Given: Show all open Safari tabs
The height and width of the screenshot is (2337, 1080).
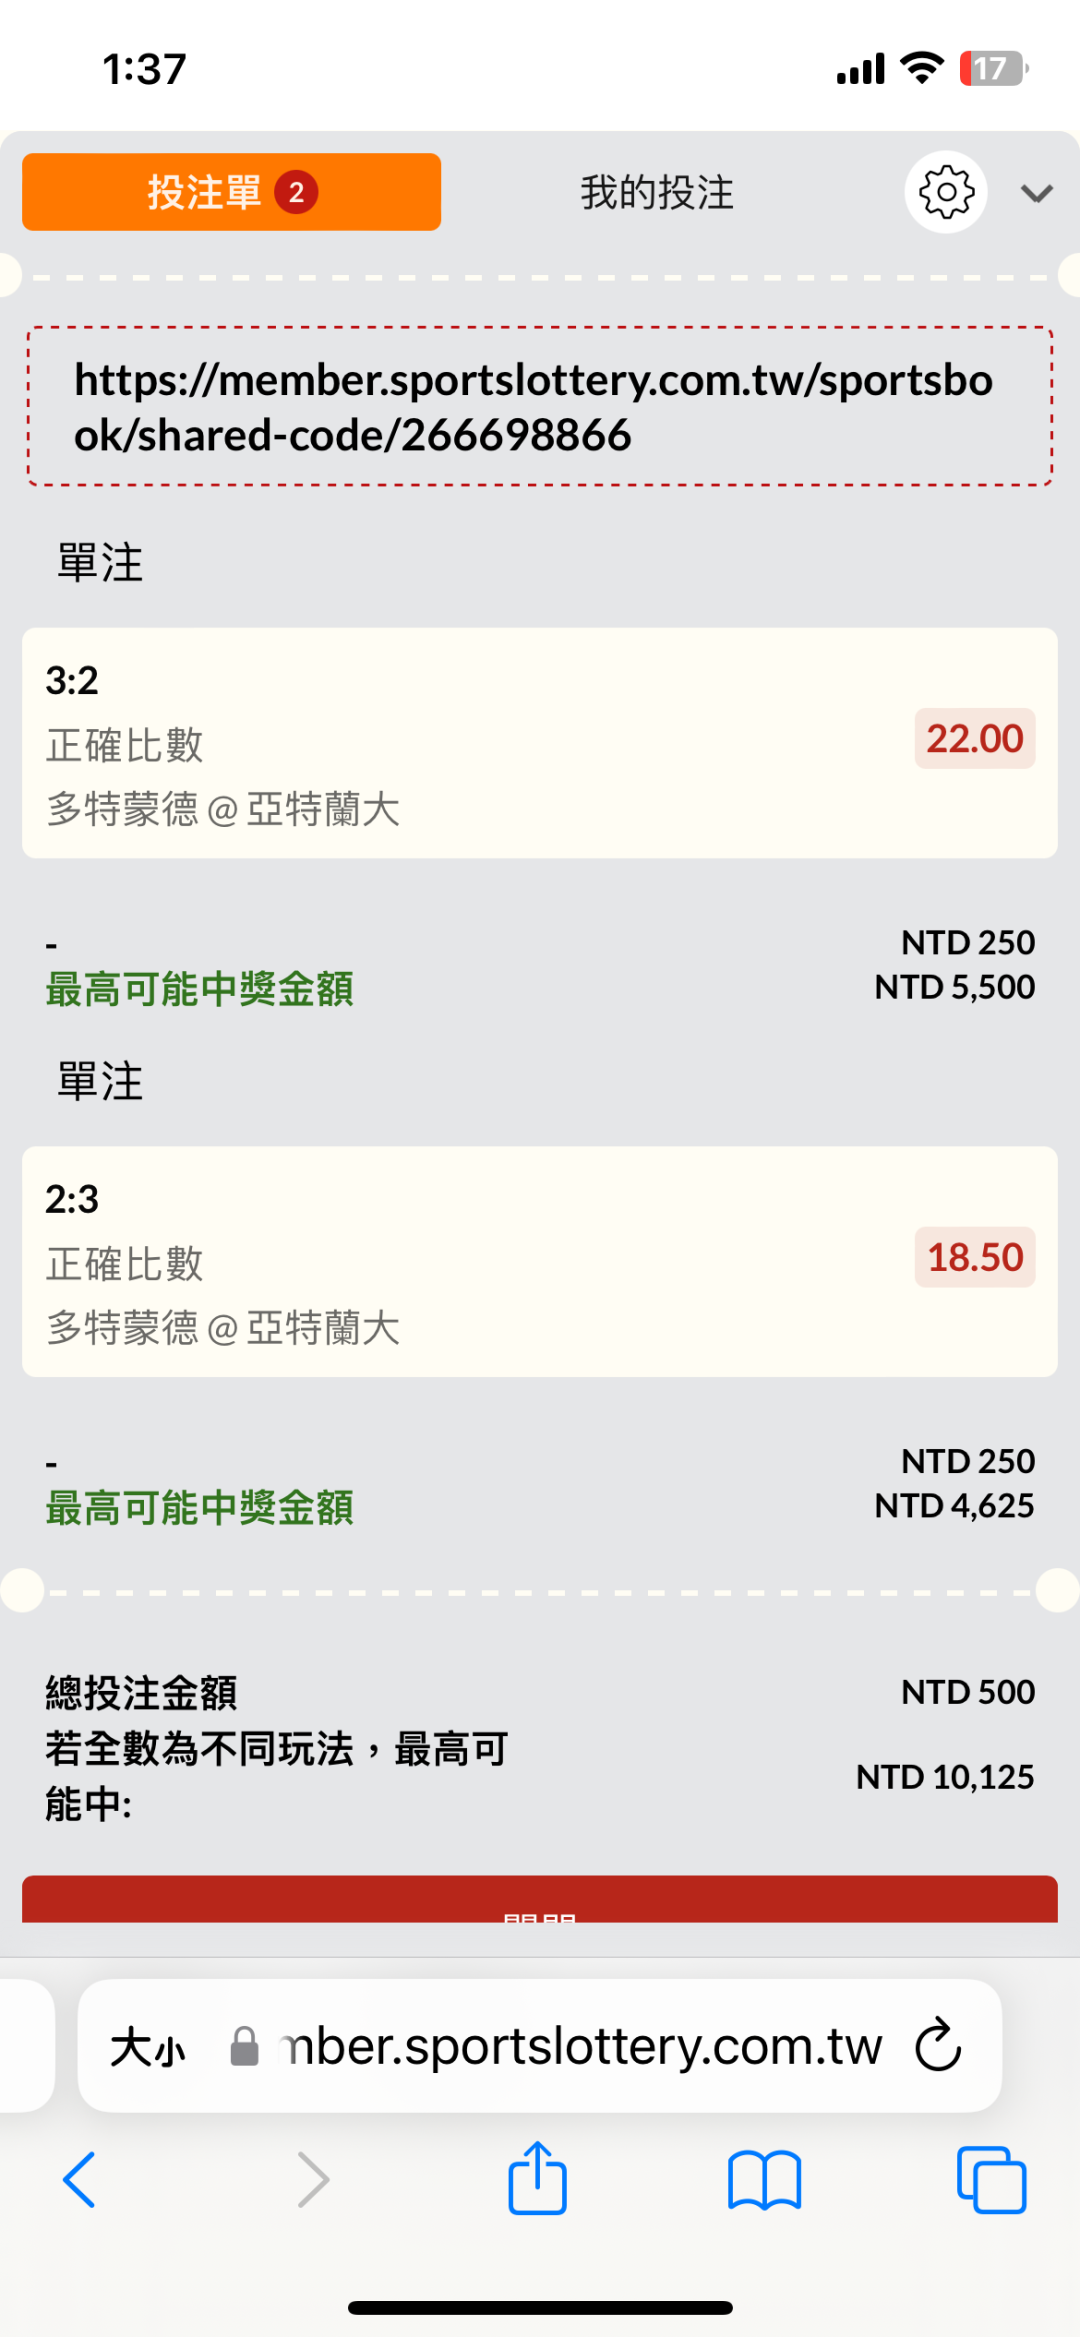Looking at the screenshot, I should point(991,2179).
